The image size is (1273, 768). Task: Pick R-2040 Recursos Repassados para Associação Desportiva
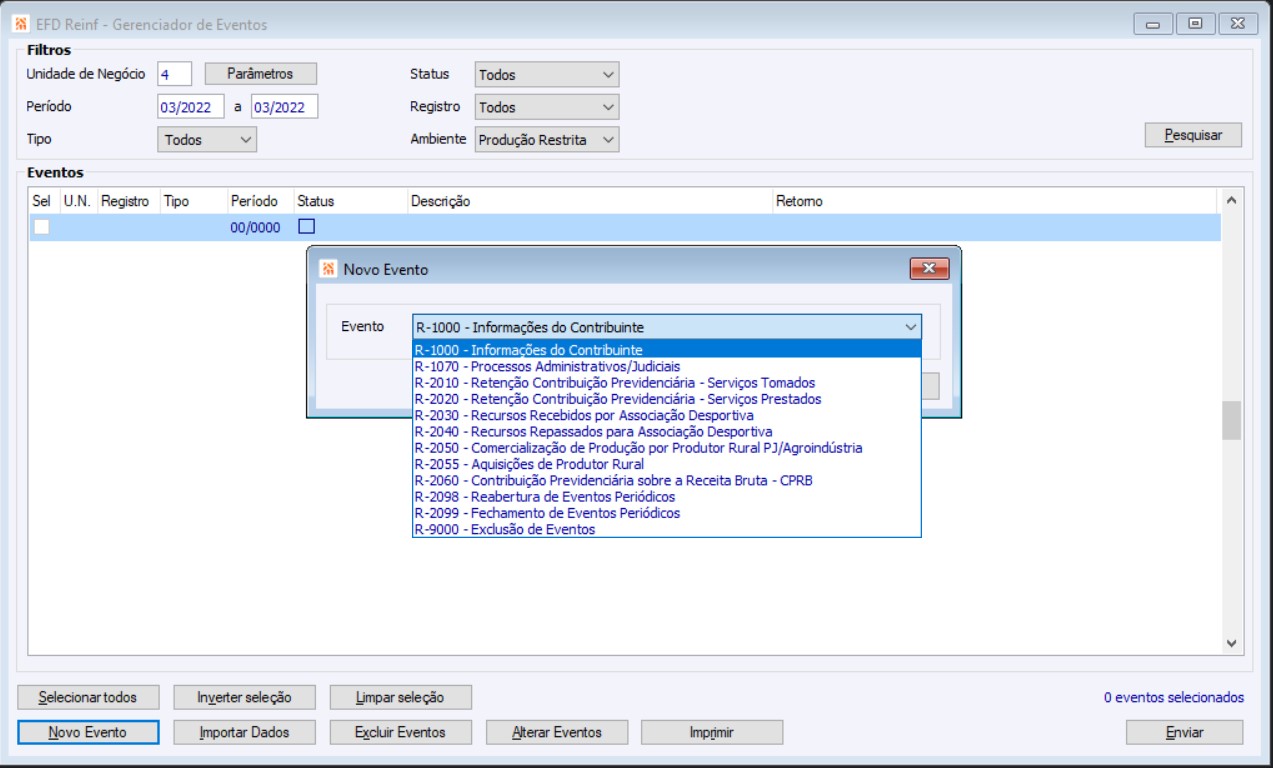click(x=667, y=431)
